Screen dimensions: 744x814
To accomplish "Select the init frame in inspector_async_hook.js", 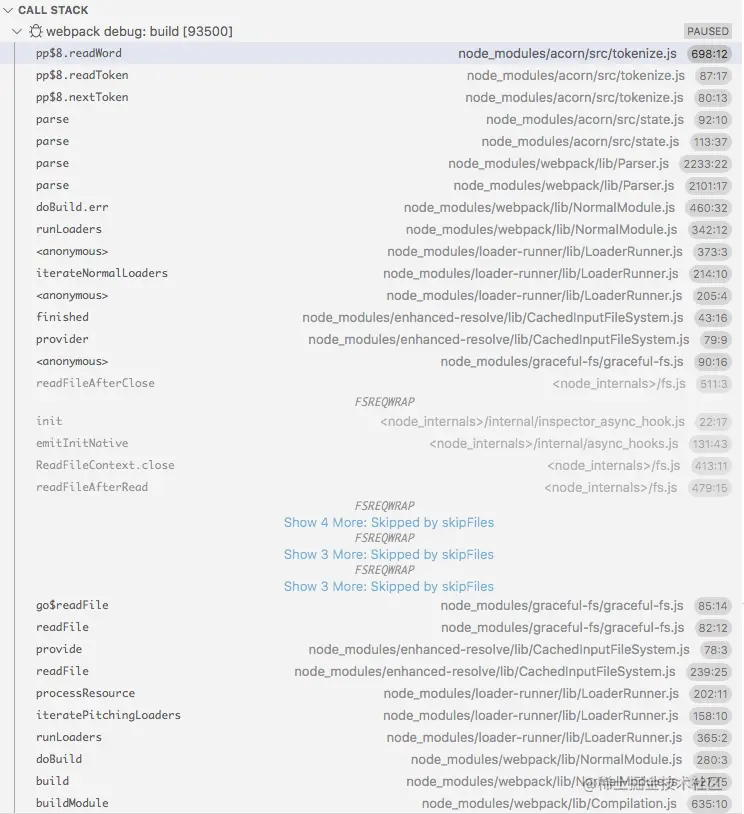I will point(372,422).
